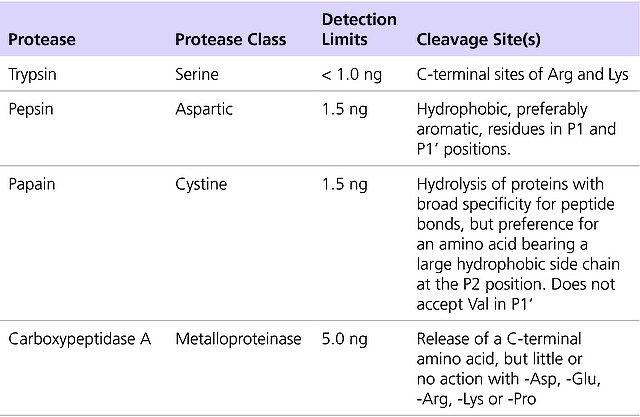The image size is (640, 417).
Task: Click the Cystine protease class cell
Action: pyautogui.click(x=201, y=185)
